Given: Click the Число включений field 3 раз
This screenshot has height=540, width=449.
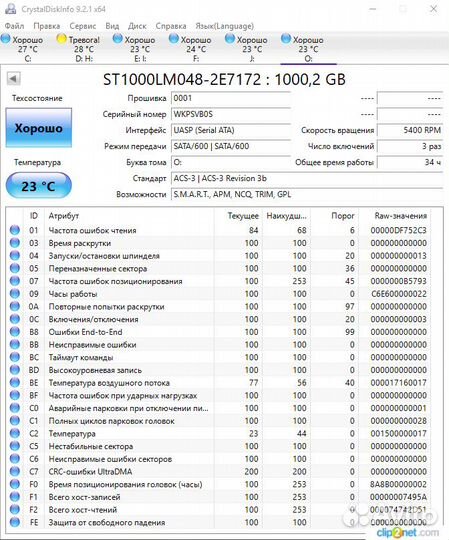Looking at the screenshot, I should pos(410,146).
